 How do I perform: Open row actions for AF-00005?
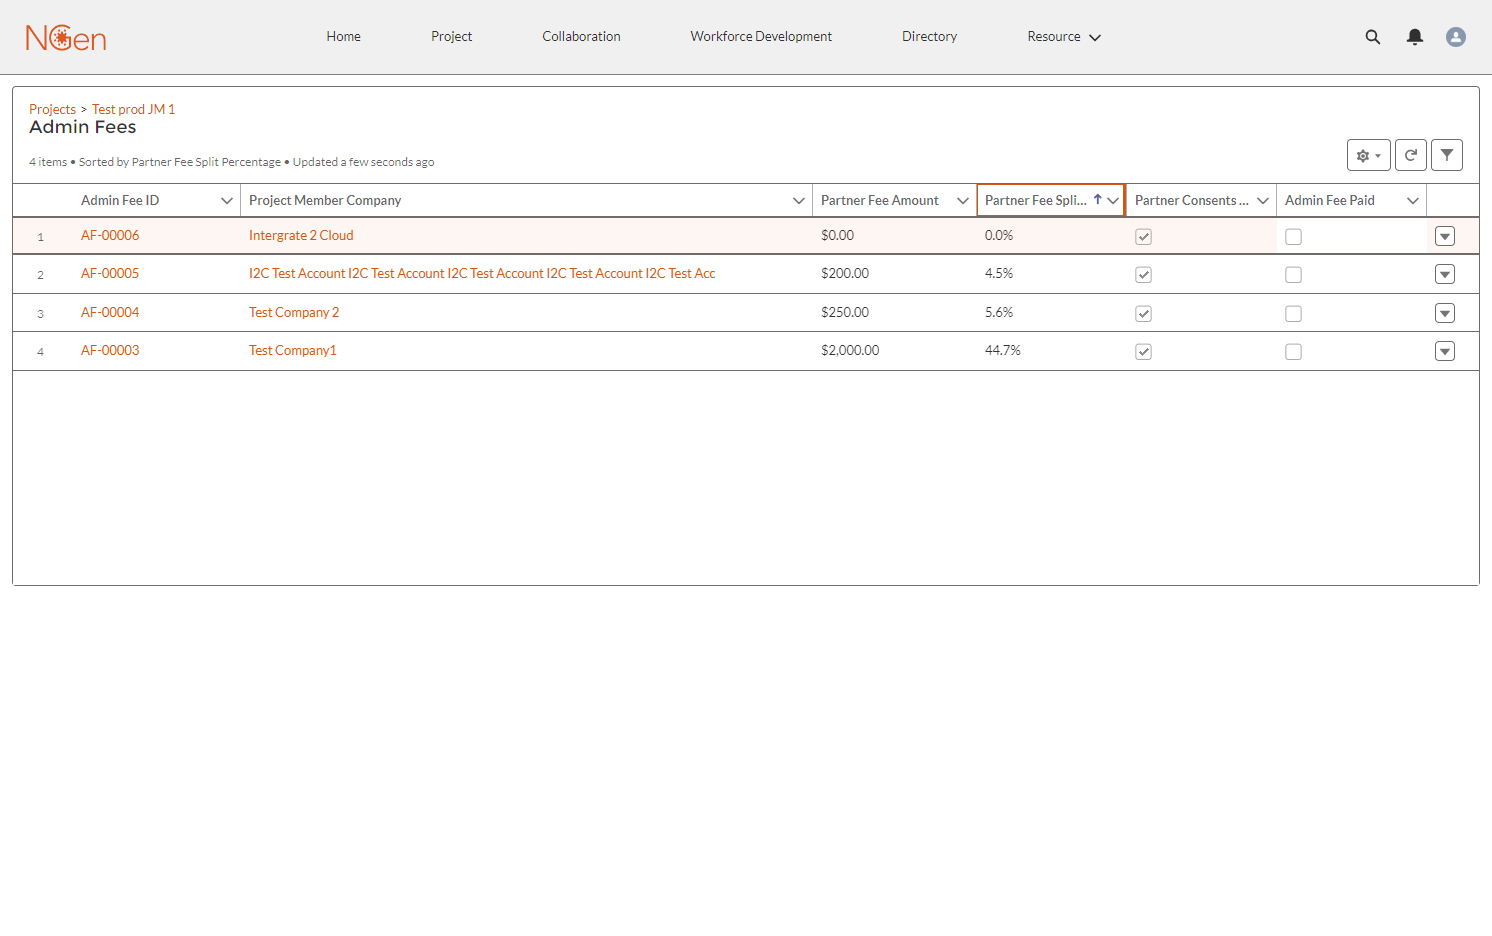pyautogui.click(x=1445, y=274)
